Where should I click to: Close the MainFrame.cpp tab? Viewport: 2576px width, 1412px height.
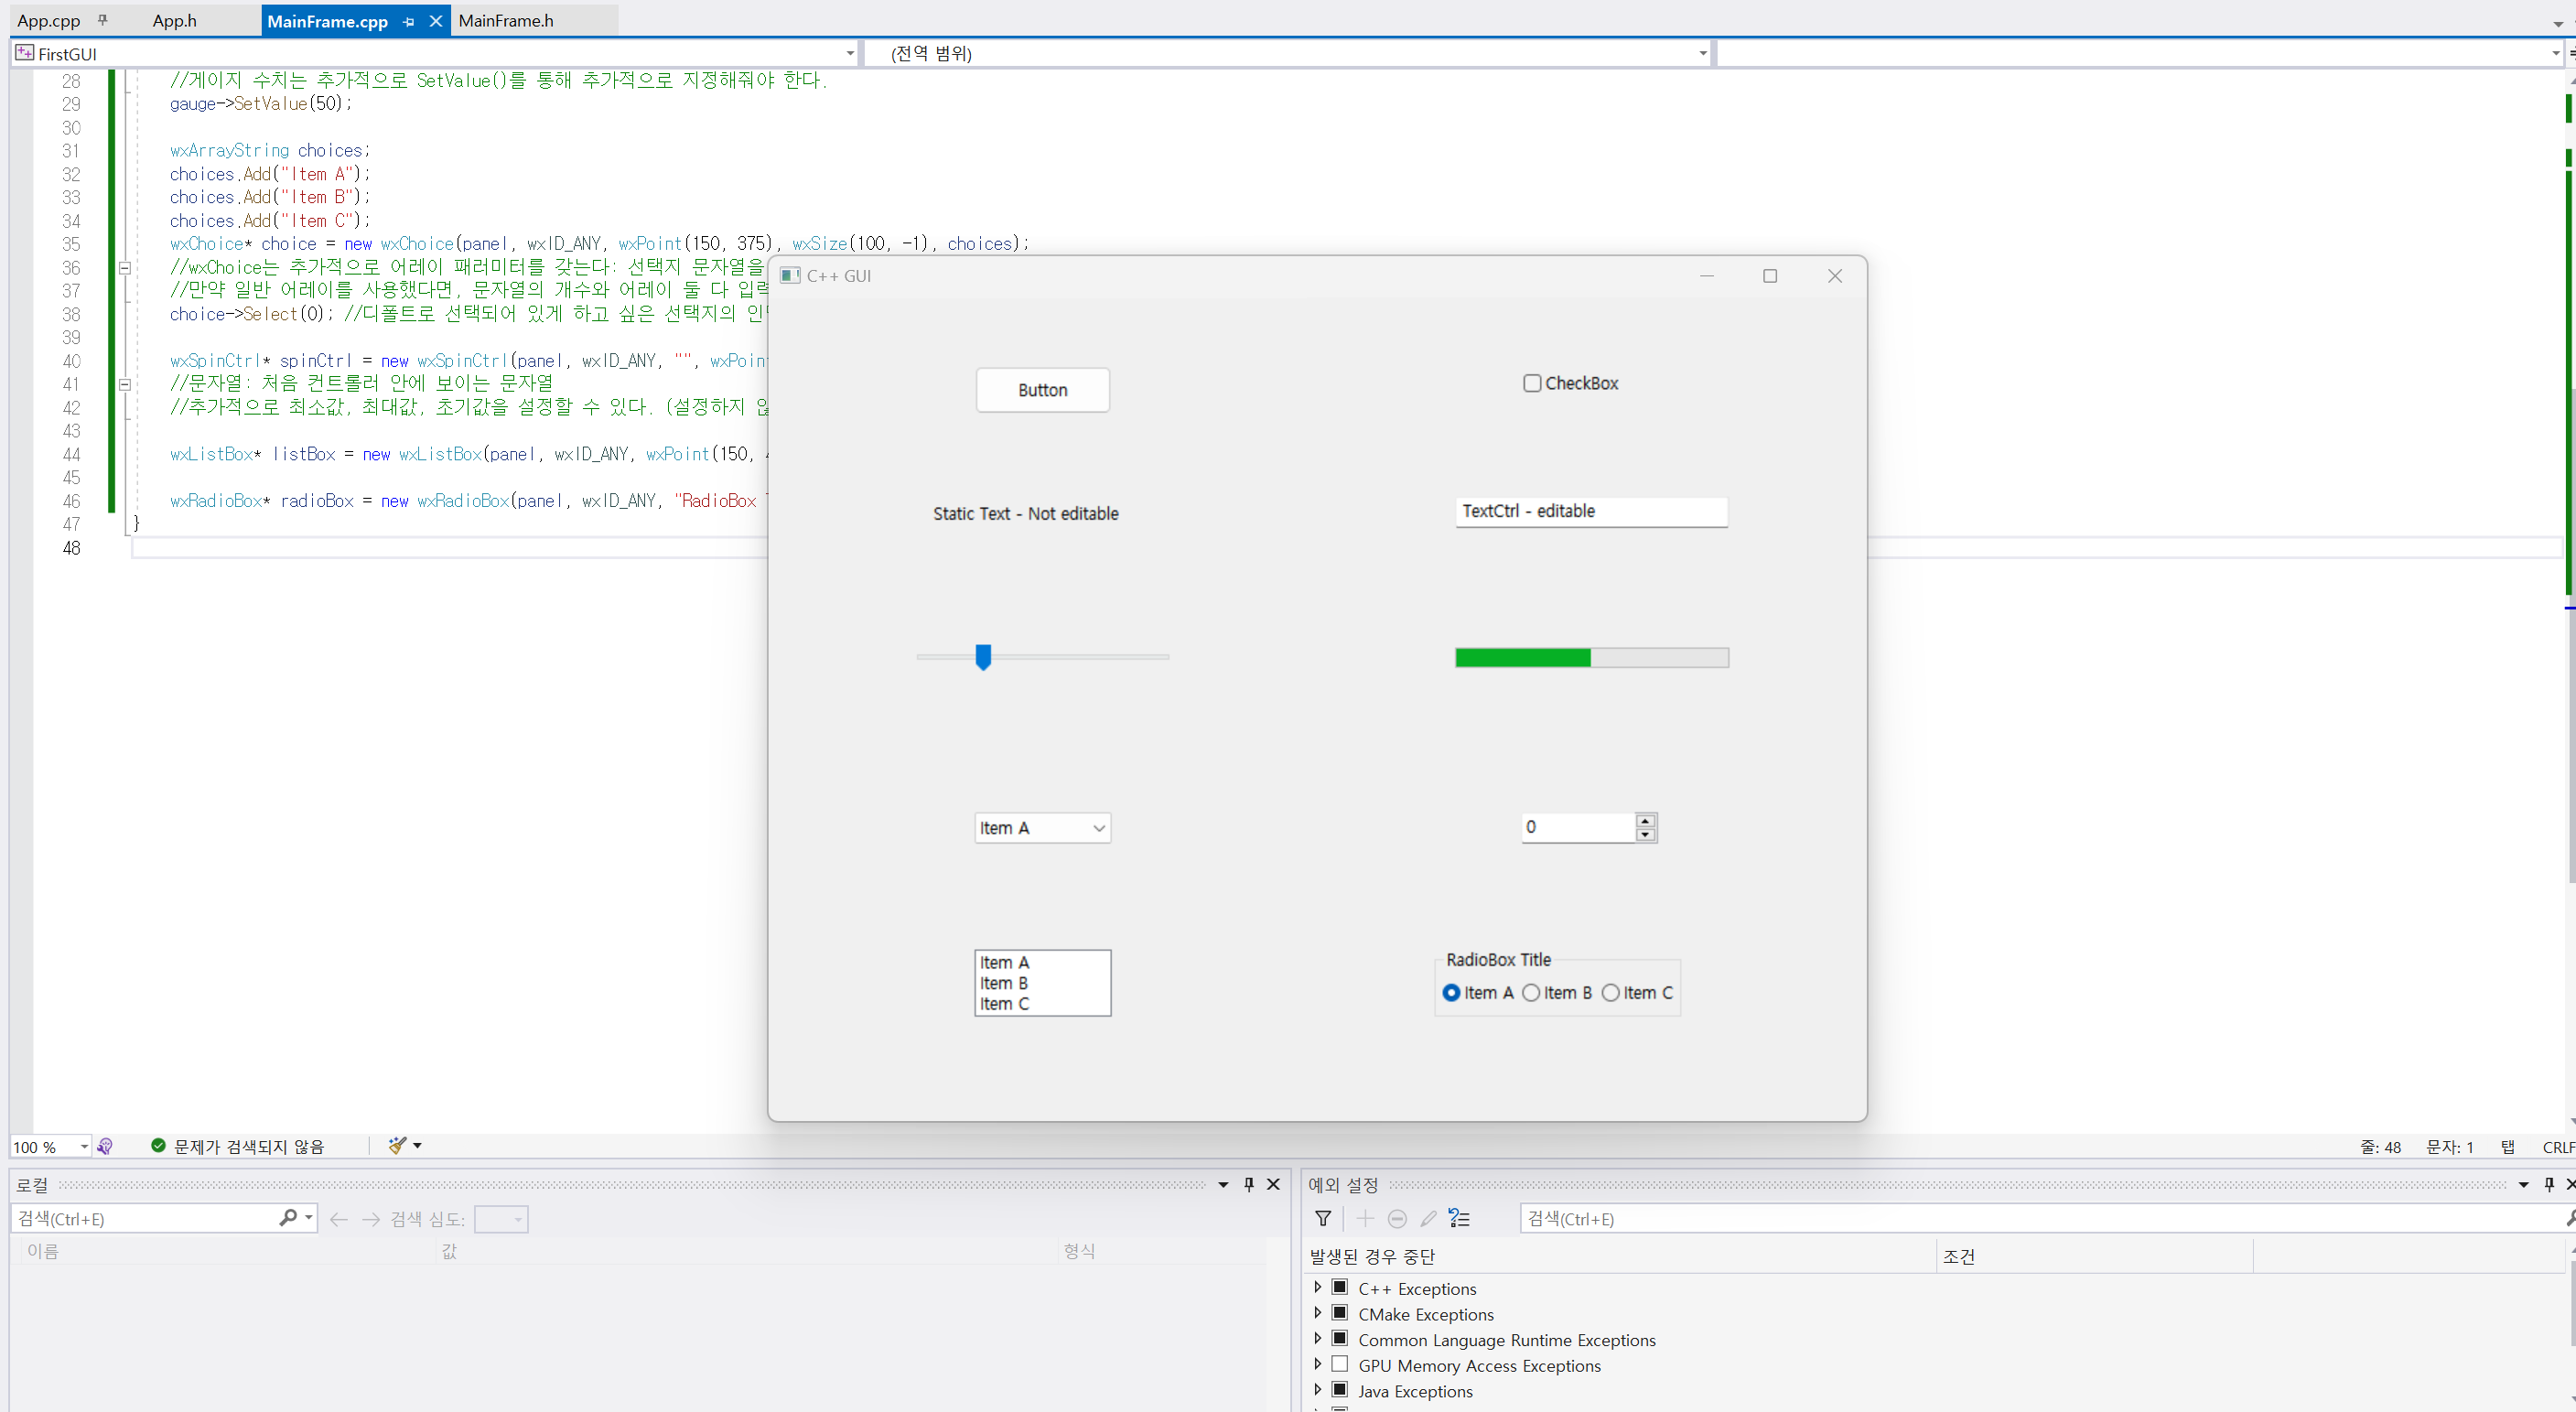pyautogui.click(x=436, y=21)
